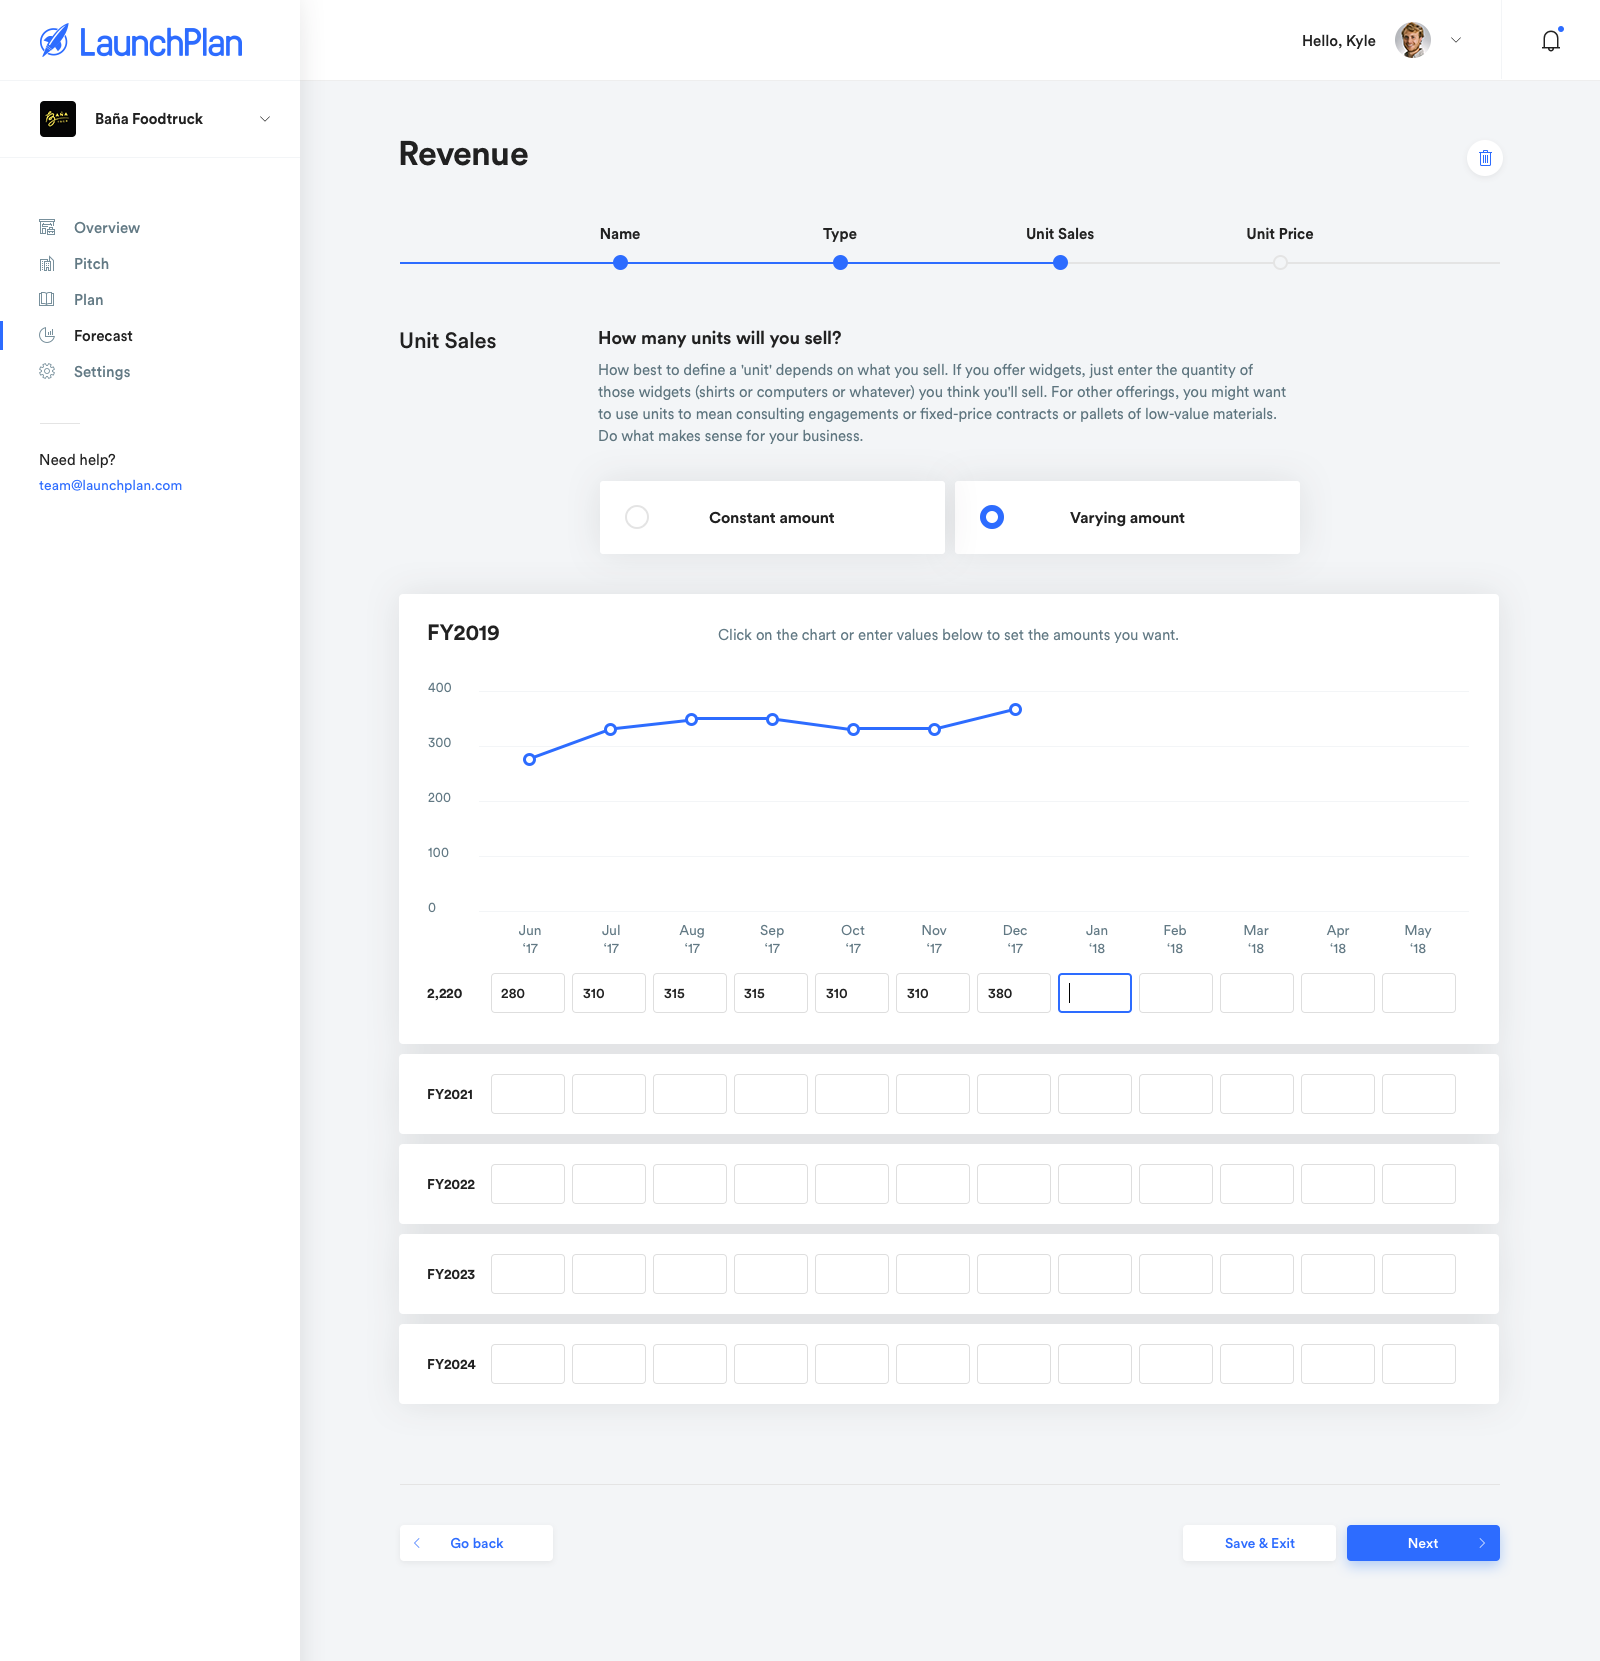Viewport: 1600px width, 1661px height.
Task: Click the Save & Exit button
Action: (x=1259, y=1543)
